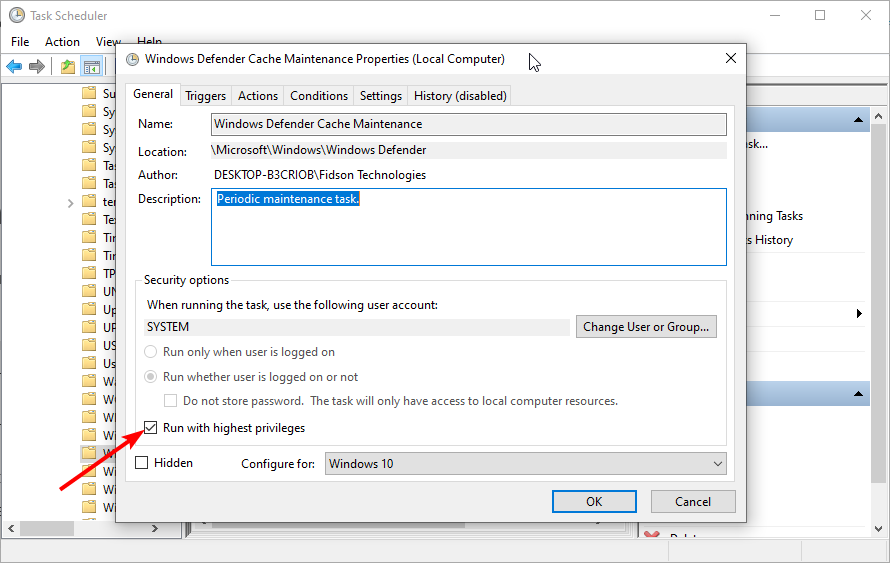The image size is (890, 563).
Task: Open the Configure for dropdown
Action: (x=526, y=464)
